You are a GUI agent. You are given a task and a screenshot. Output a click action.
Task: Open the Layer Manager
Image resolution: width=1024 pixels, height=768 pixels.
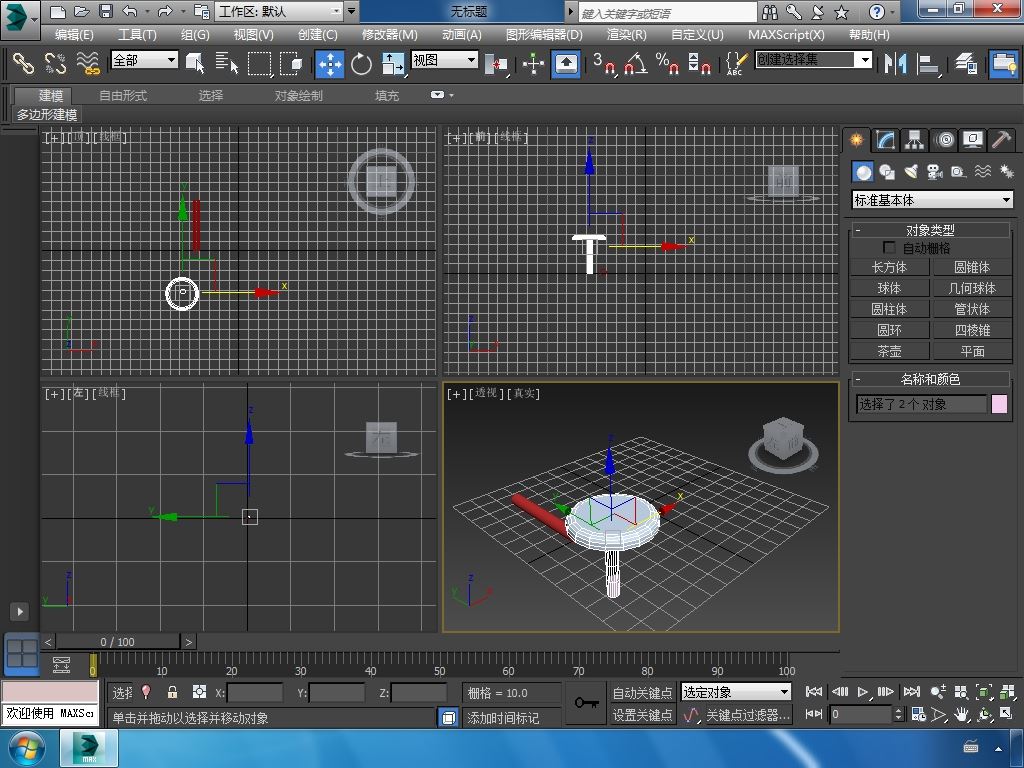click(x=966, y=63)
